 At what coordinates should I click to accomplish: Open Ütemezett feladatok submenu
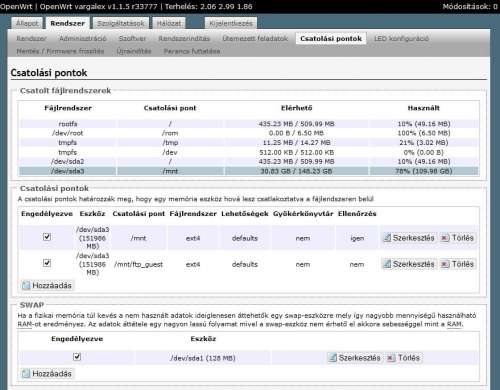(255, 38)
